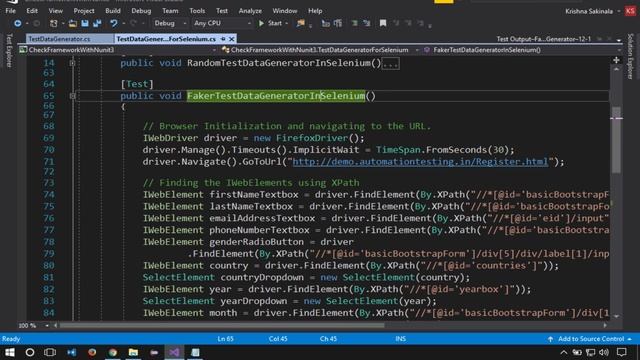Click the New Project toolbar icon
Screen dimensions: 640x360
(x=53, y=23)
